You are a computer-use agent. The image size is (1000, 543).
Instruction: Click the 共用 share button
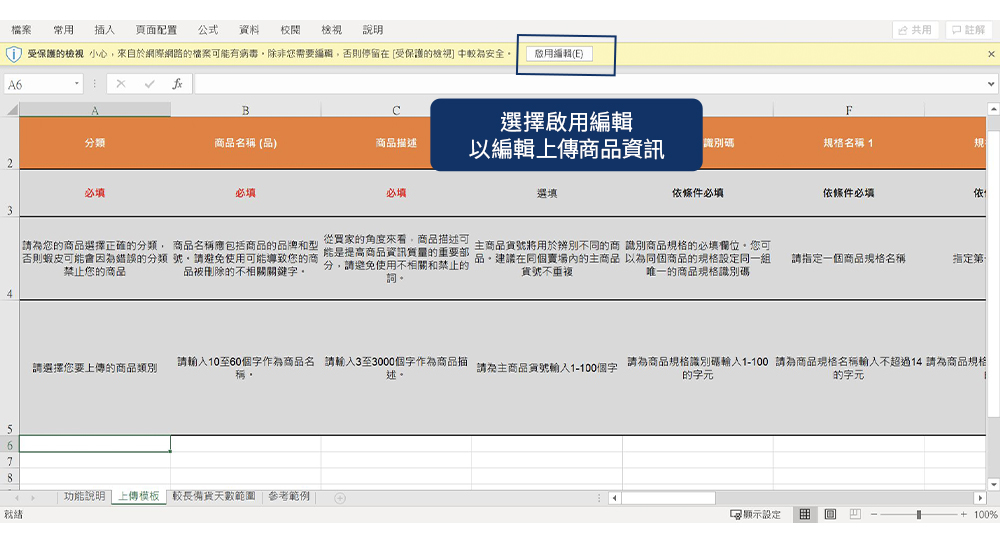pos(915,30)
